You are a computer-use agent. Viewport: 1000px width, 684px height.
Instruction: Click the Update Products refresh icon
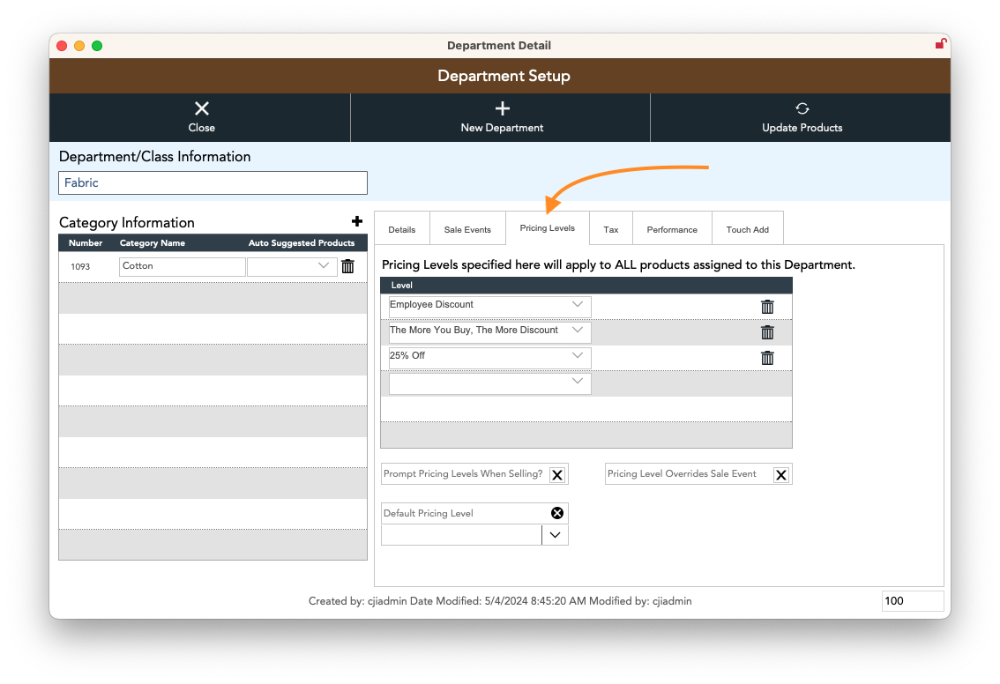[802, 109]
